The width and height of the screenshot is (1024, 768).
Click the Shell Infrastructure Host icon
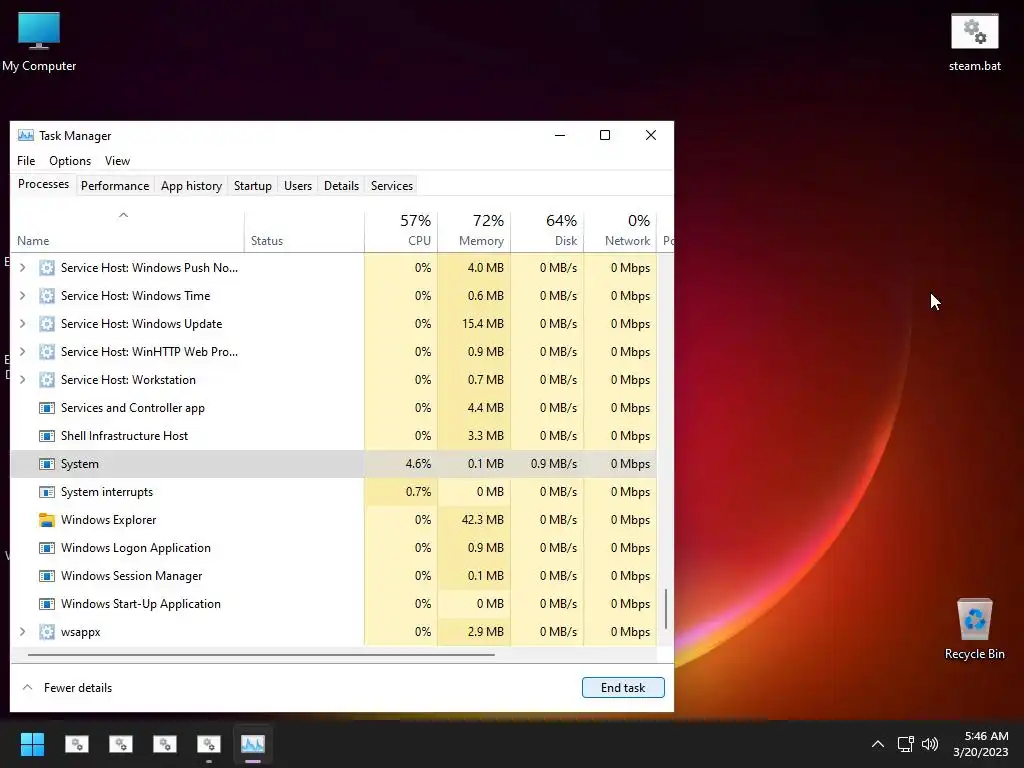coord(46,436)
